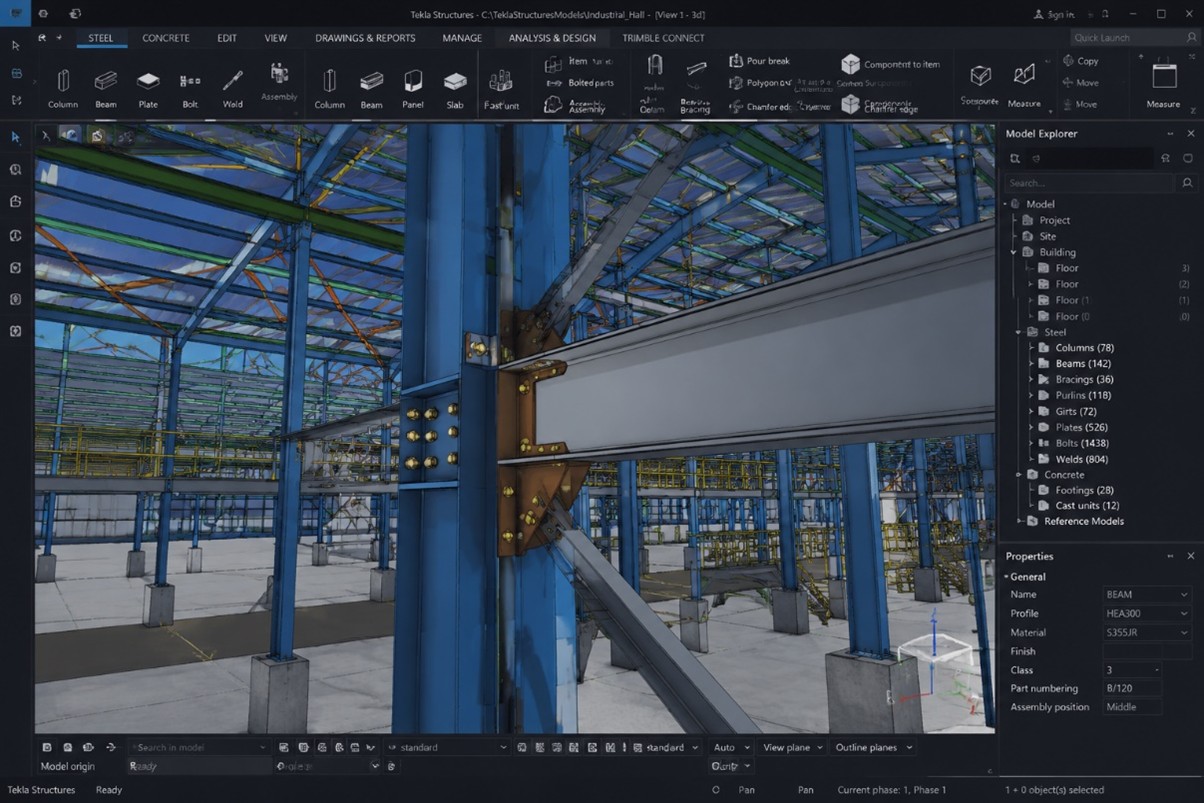Expand the Columns (78) tree node
The image size is (1204, 803).
(x=1032, y=348)
